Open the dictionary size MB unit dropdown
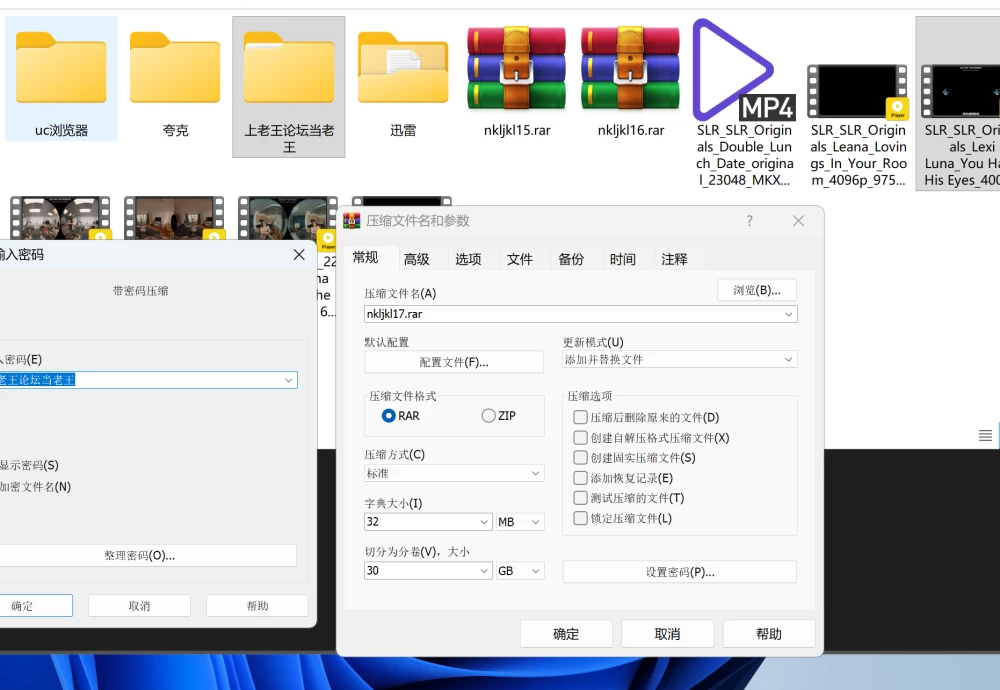This screenshot has width=1000, height=690. tap(520, 522)
